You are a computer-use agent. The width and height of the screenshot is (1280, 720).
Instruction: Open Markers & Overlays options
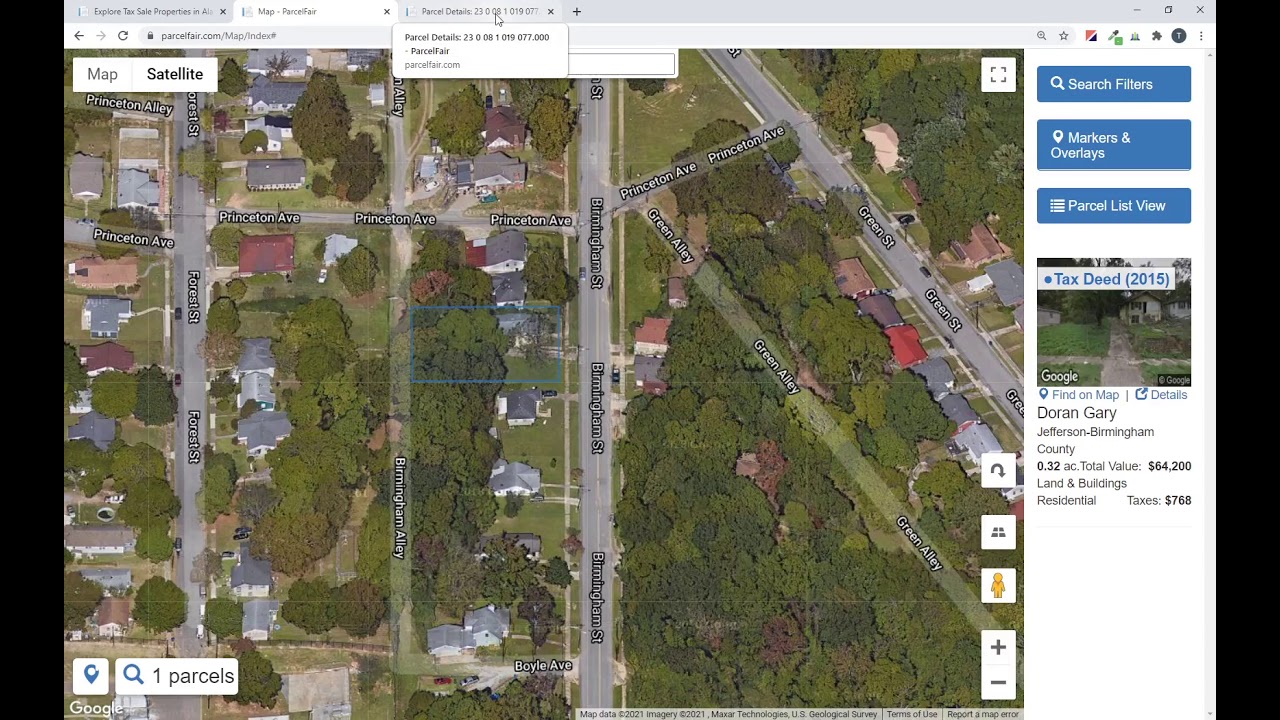(x=1114, y=145)
